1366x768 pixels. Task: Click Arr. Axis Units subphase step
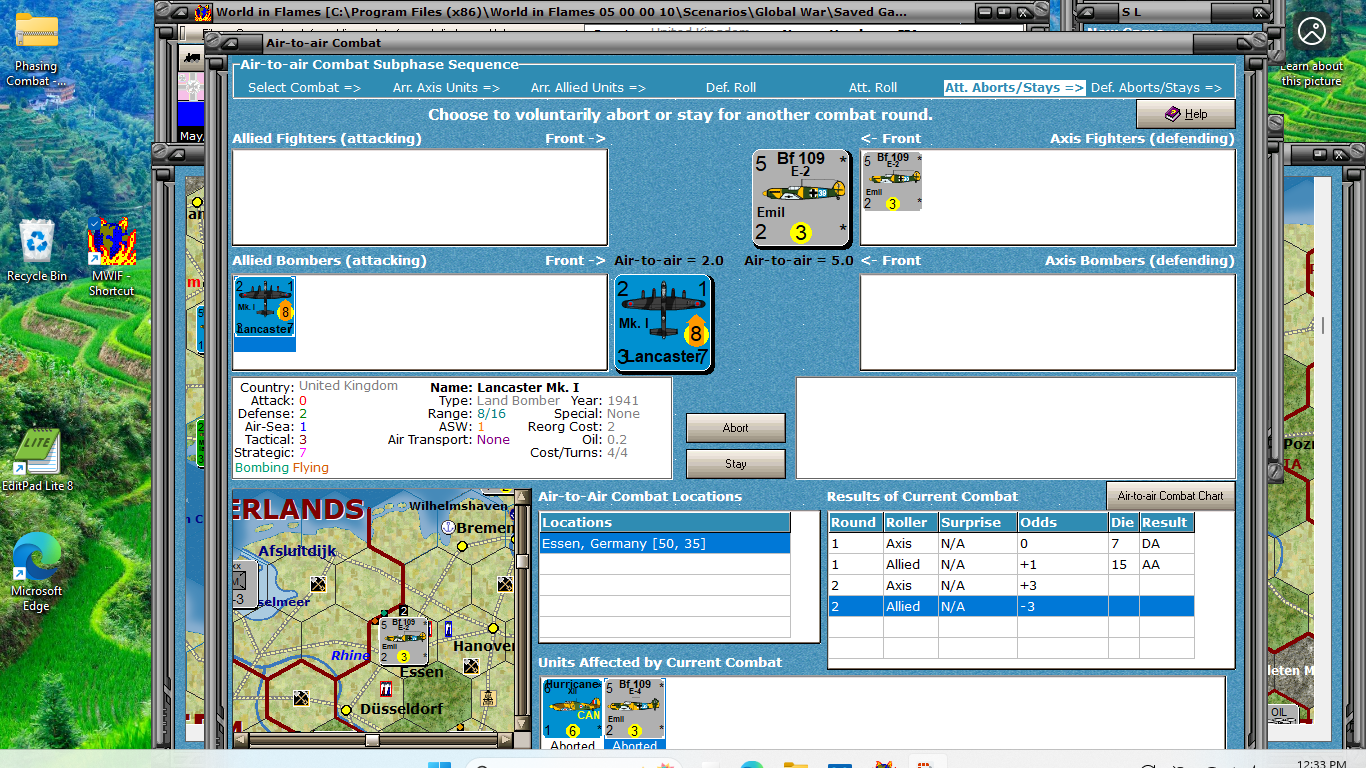[x=446, y=87]
